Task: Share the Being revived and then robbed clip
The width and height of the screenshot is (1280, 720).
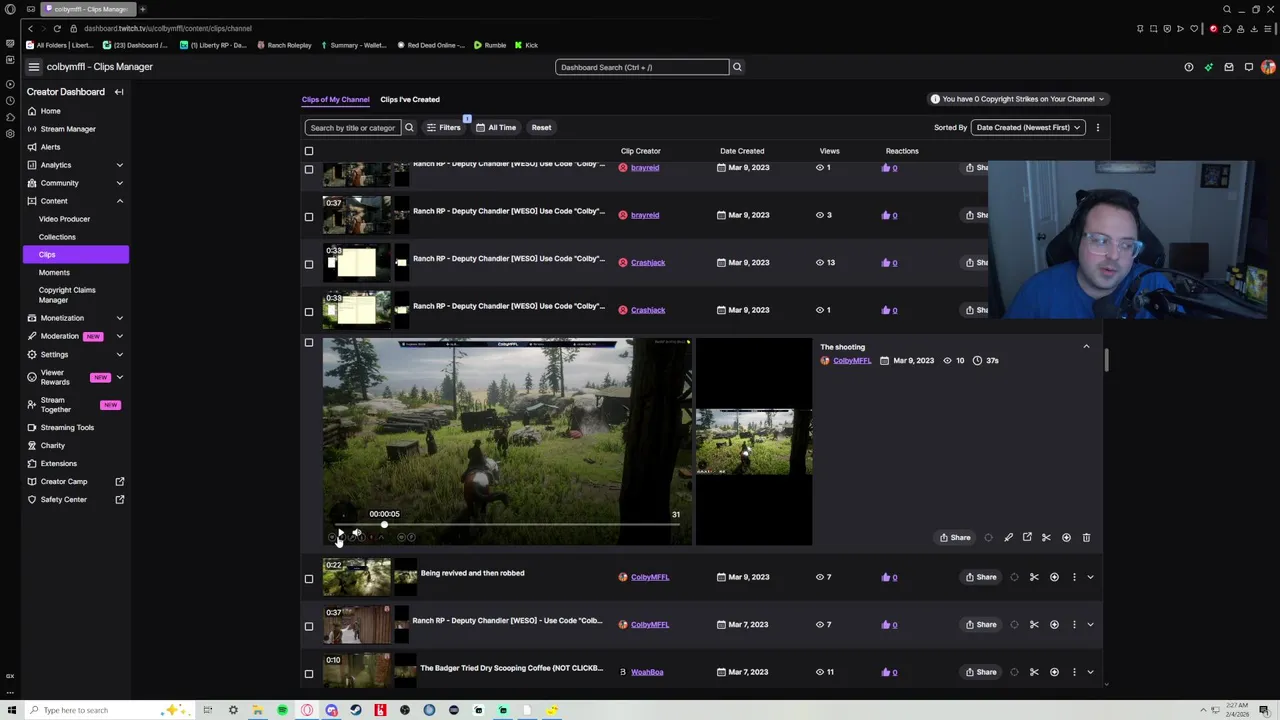Action: pos(980,577)
